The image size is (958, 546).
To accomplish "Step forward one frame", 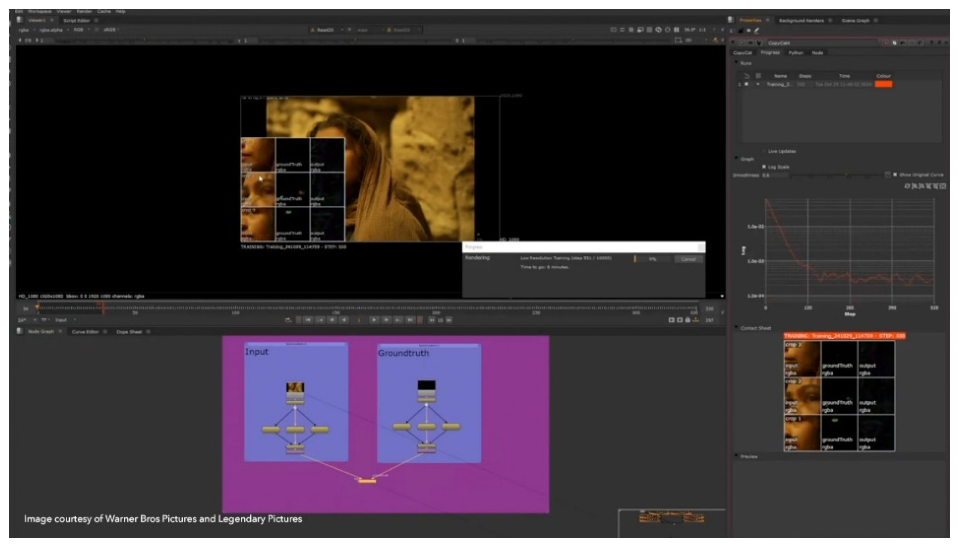I will point(386,319).
